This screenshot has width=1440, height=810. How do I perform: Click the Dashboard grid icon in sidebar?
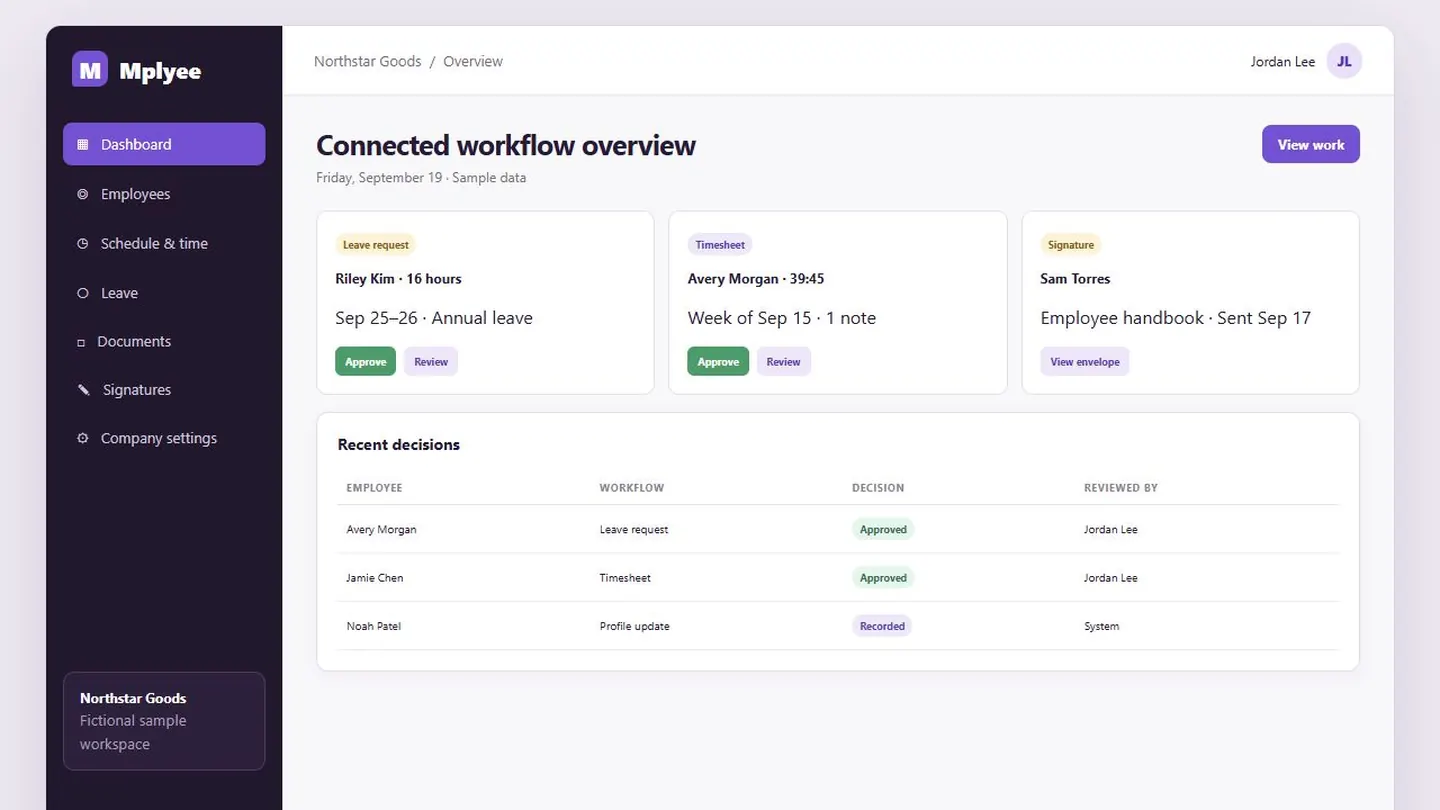click(x=83, y=144)
